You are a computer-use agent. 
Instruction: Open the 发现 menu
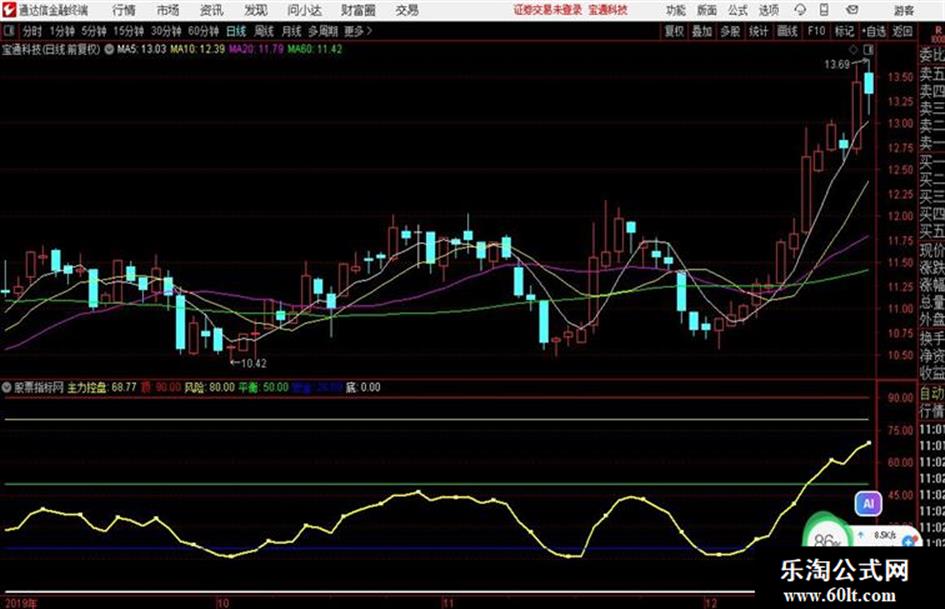pos(256,10)
